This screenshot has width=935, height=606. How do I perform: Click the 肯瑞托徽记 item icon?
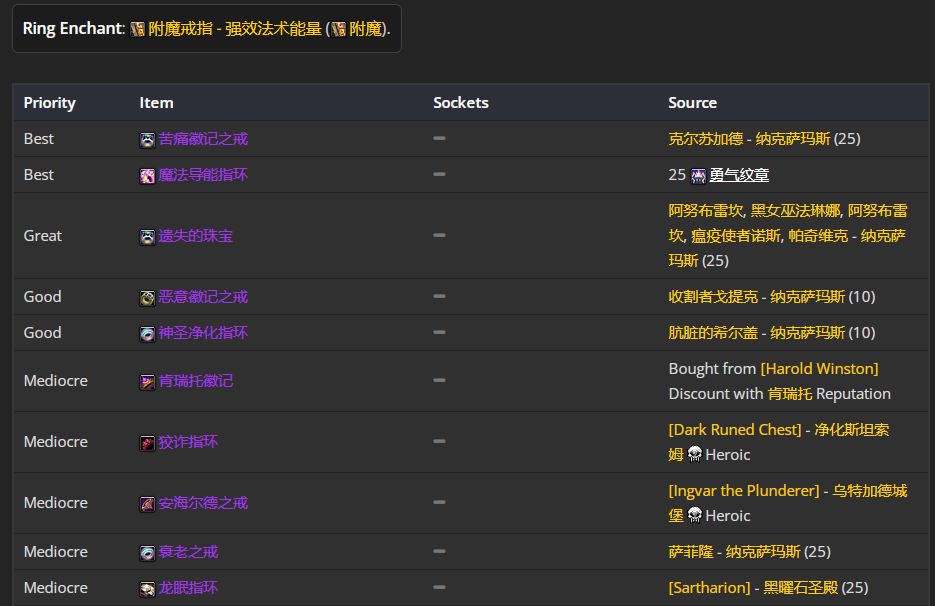[x=147, y=382]
